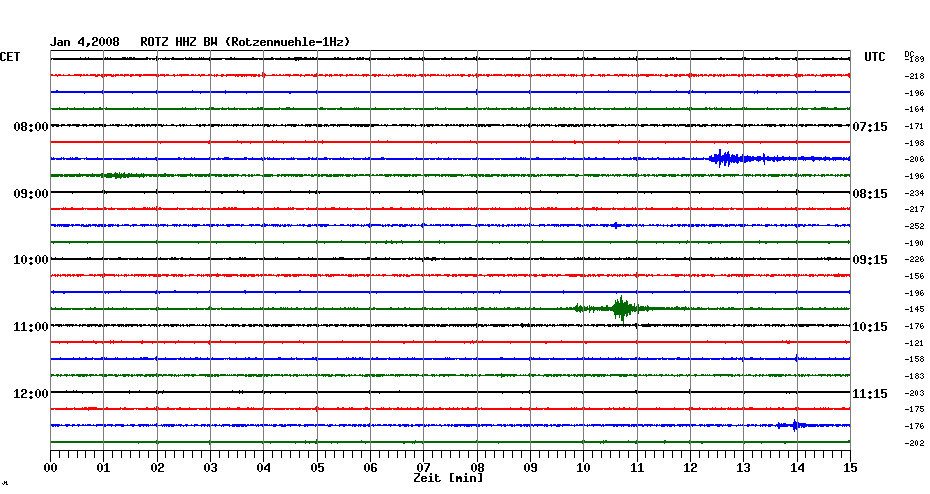Click the 01 minute axis tick label

104,468
